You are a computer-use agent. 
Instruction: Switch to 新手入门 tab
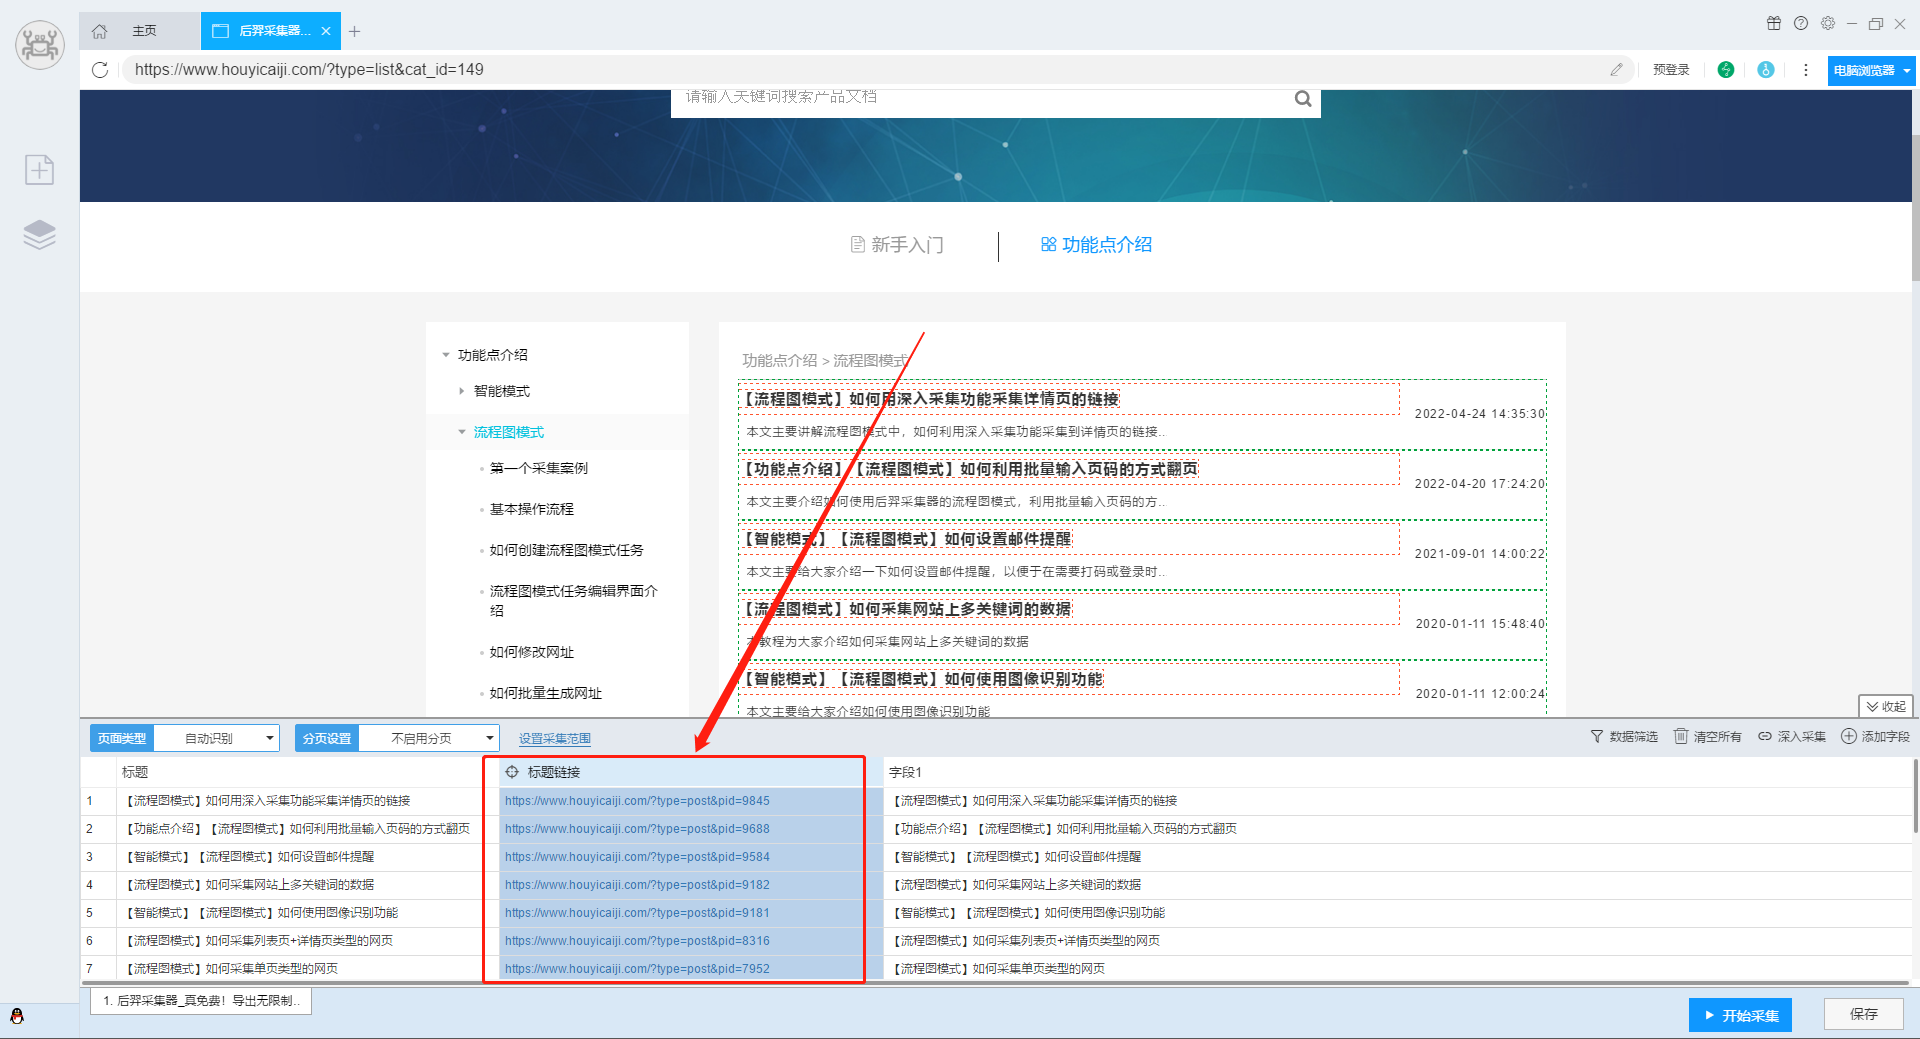[x=897, y=245]
